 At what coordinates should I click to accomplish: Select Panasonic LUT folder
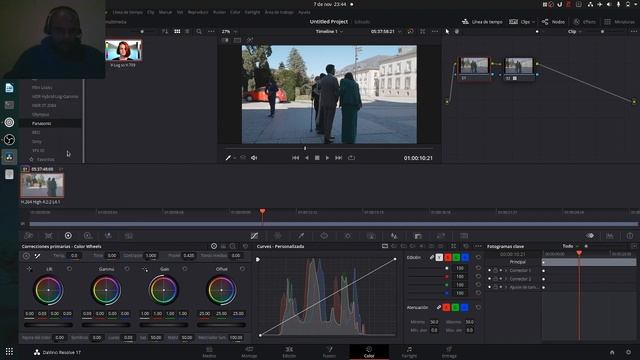(51, 123)
